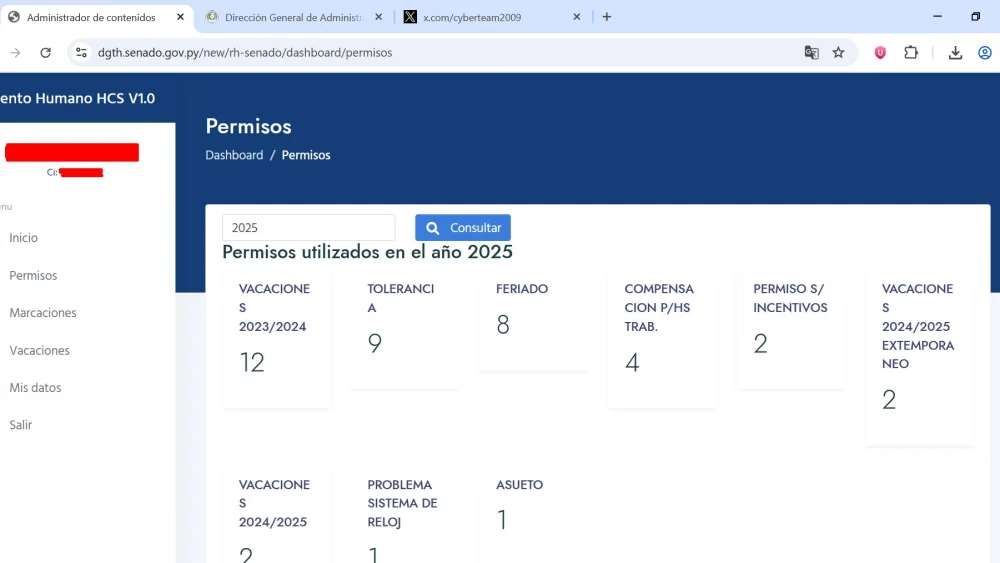Bookmark this page with the star icon
Screen dimensions: 1000x563
click(x=838, y=53)
